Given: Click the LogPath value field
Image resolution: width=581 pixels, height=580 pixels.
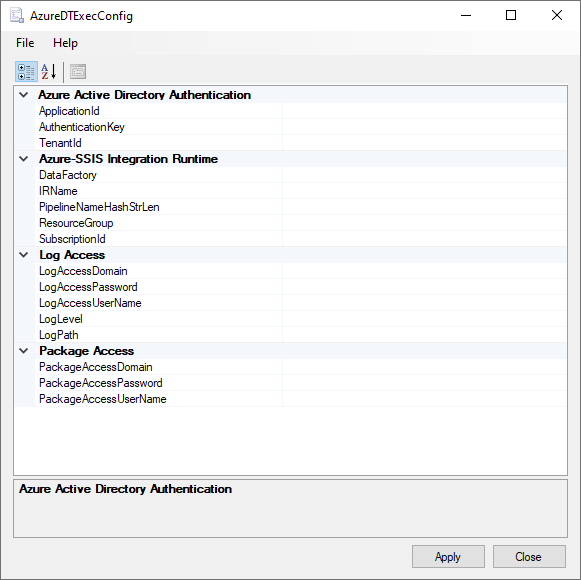Looking at the screenshot, I should pos(425,335).
